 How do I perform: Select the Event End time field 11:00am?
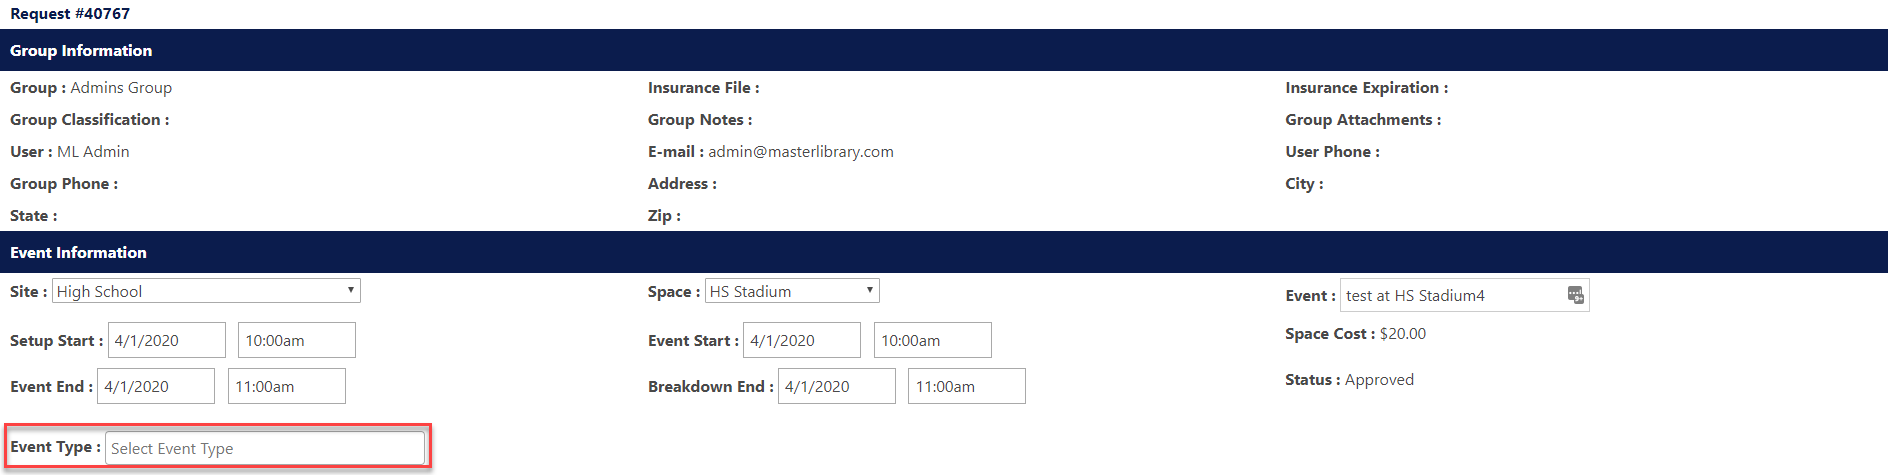point(287,386)
